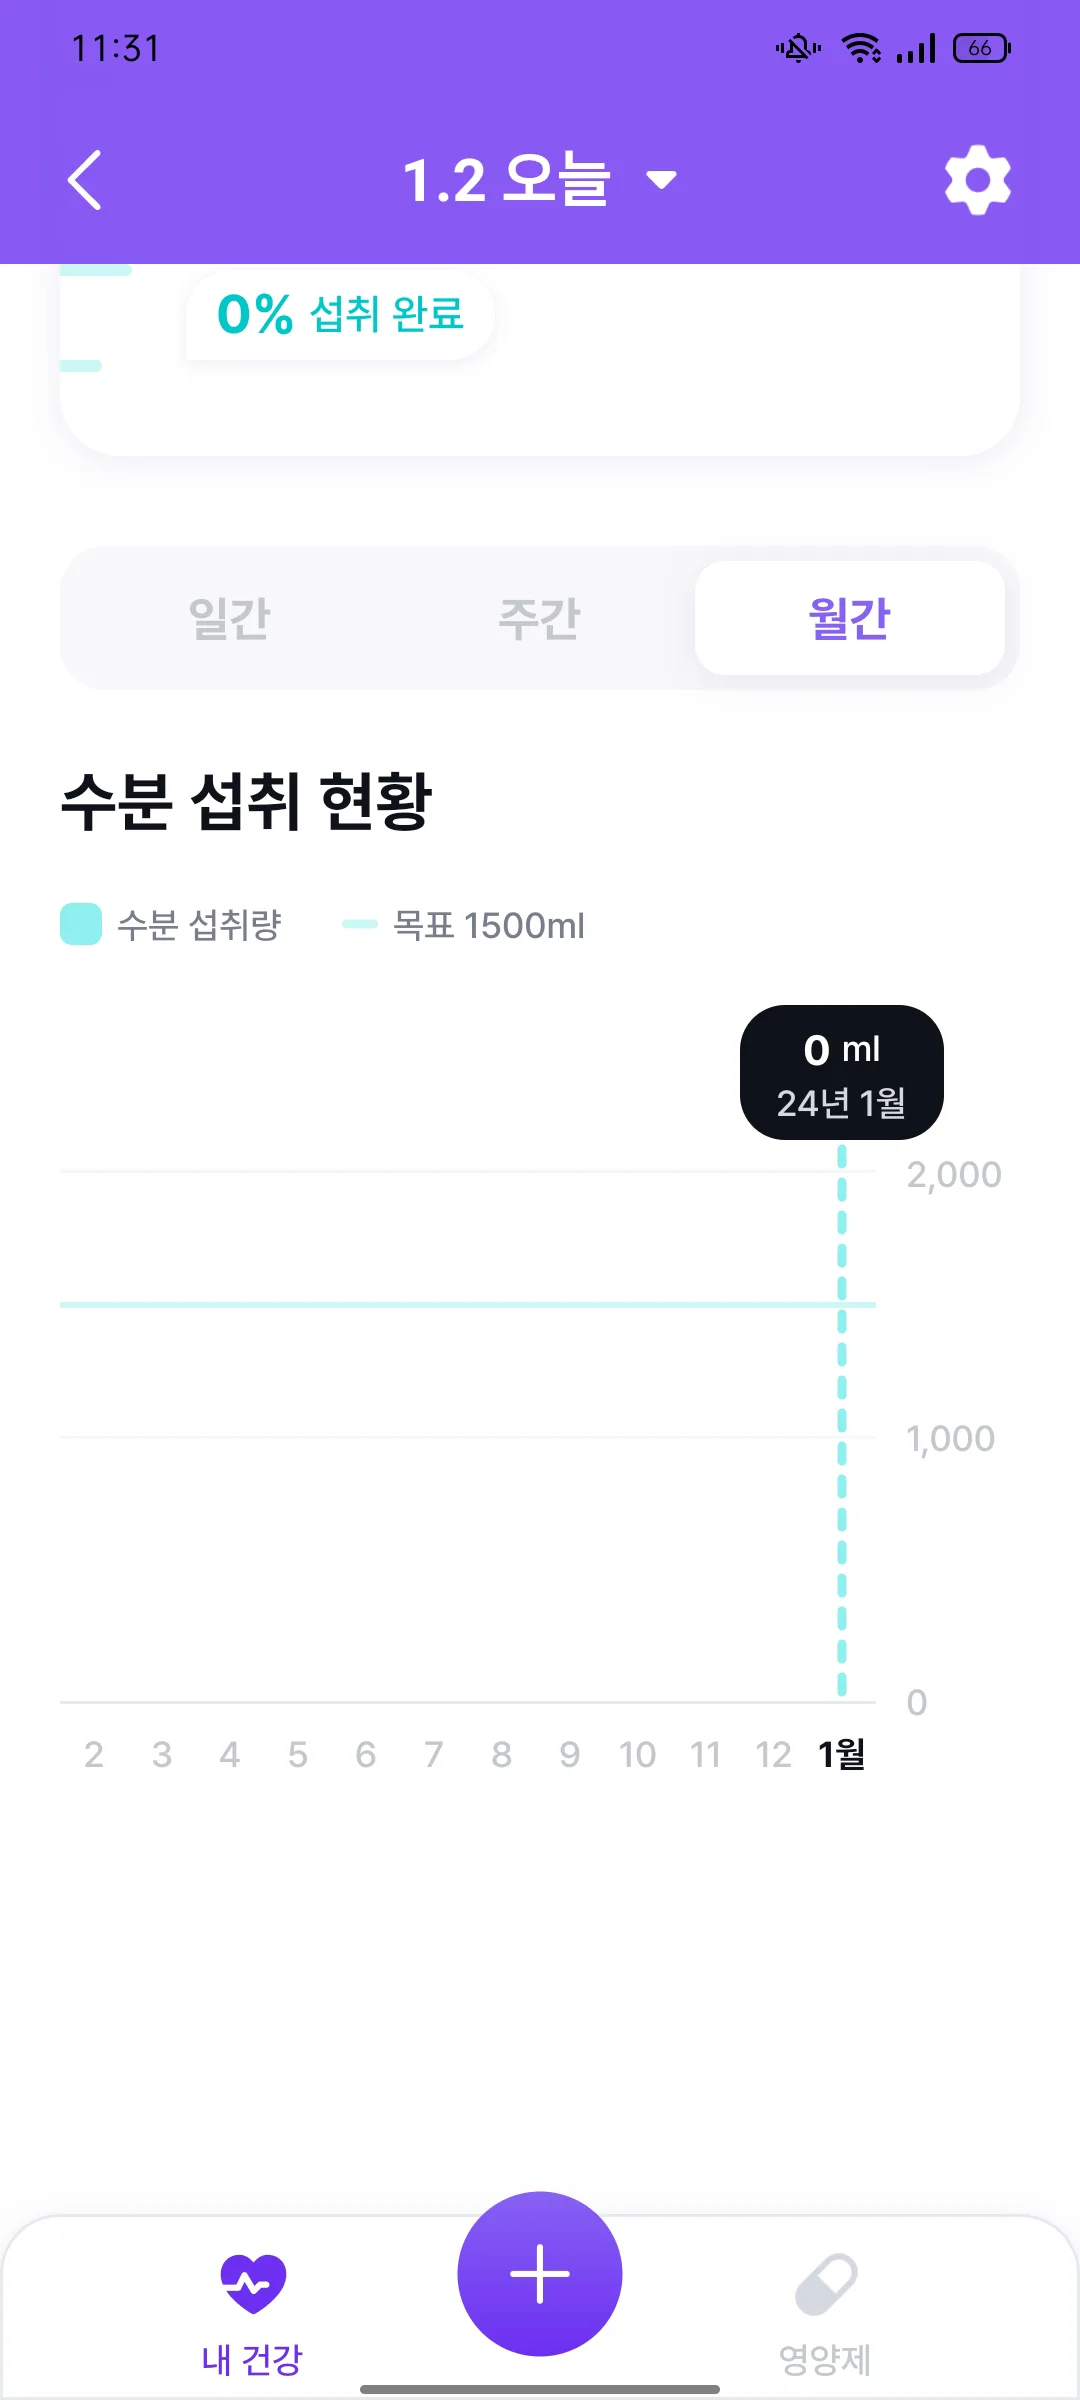Expand the 1.2 오늘 date dropdown arrow

(661, 180)
